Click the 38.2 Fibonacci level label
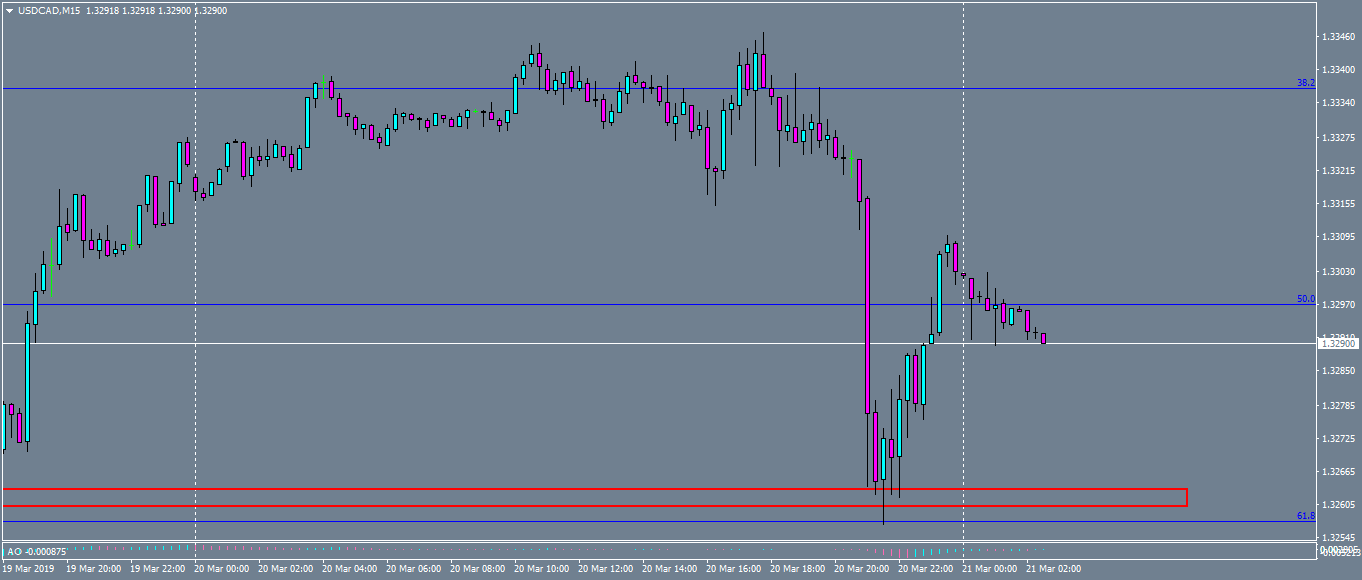This screenshot has height=580, width=1362. point(1304,84)
